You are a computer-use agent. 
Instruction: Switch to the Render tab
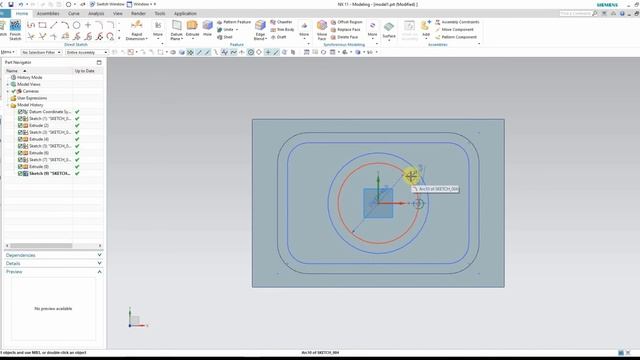pyautogui.click(x=138, y=13)
